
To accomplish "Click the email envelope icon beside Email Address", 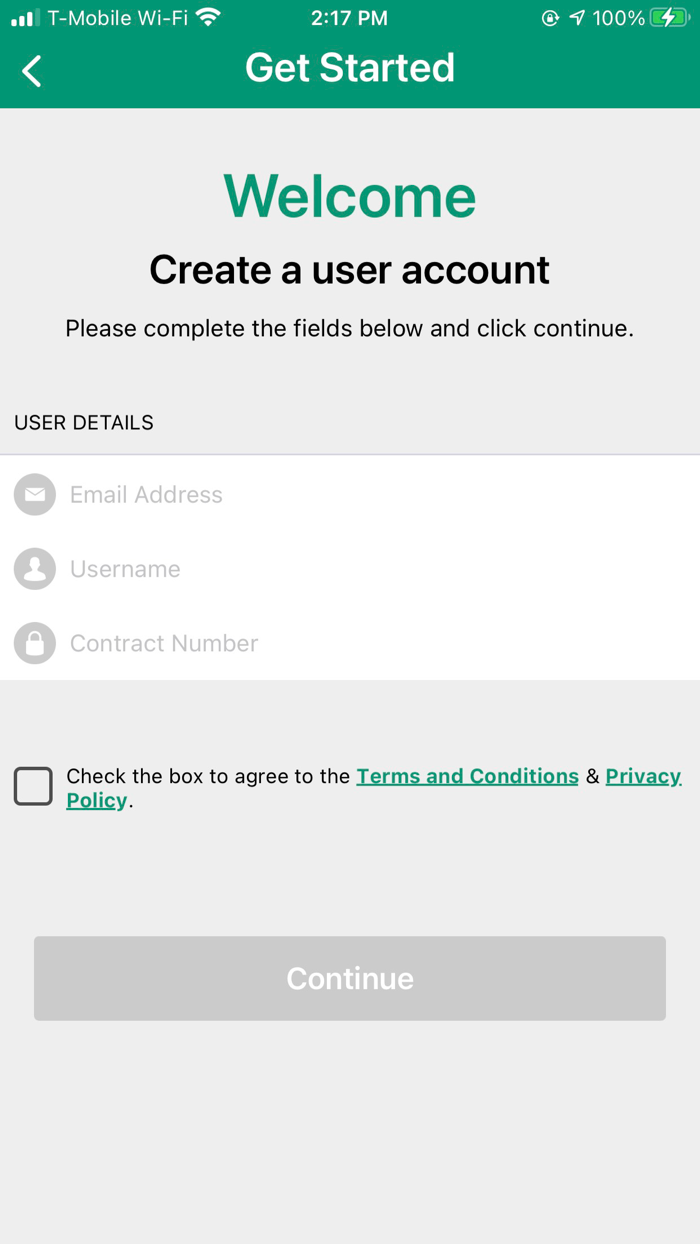I will (34, 494).
